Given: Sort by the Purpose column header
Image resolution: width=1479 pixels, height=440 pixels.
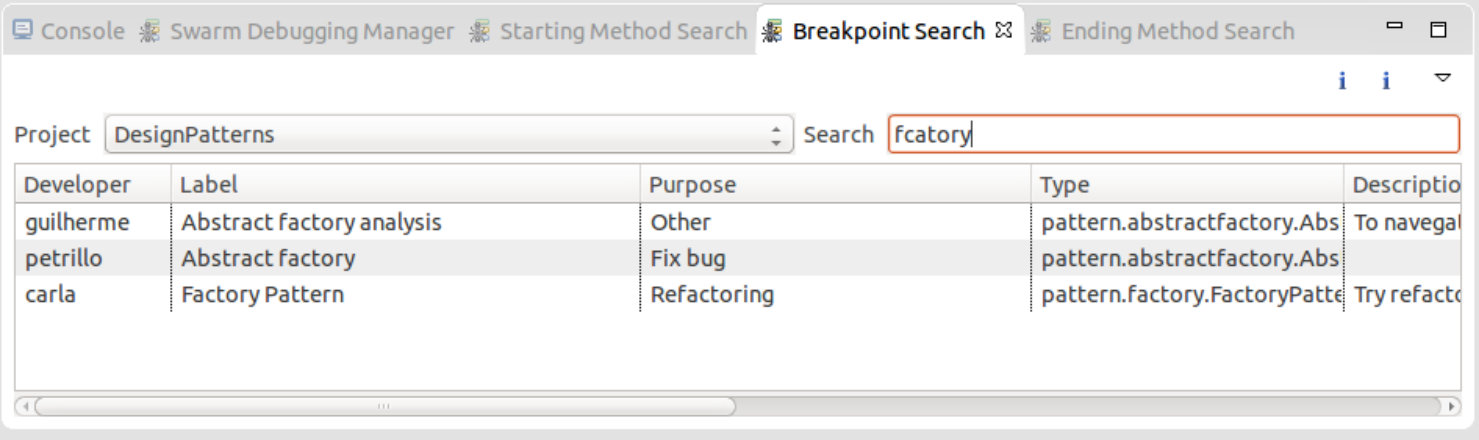Looking at the screenshot, I should pos(836,185).
